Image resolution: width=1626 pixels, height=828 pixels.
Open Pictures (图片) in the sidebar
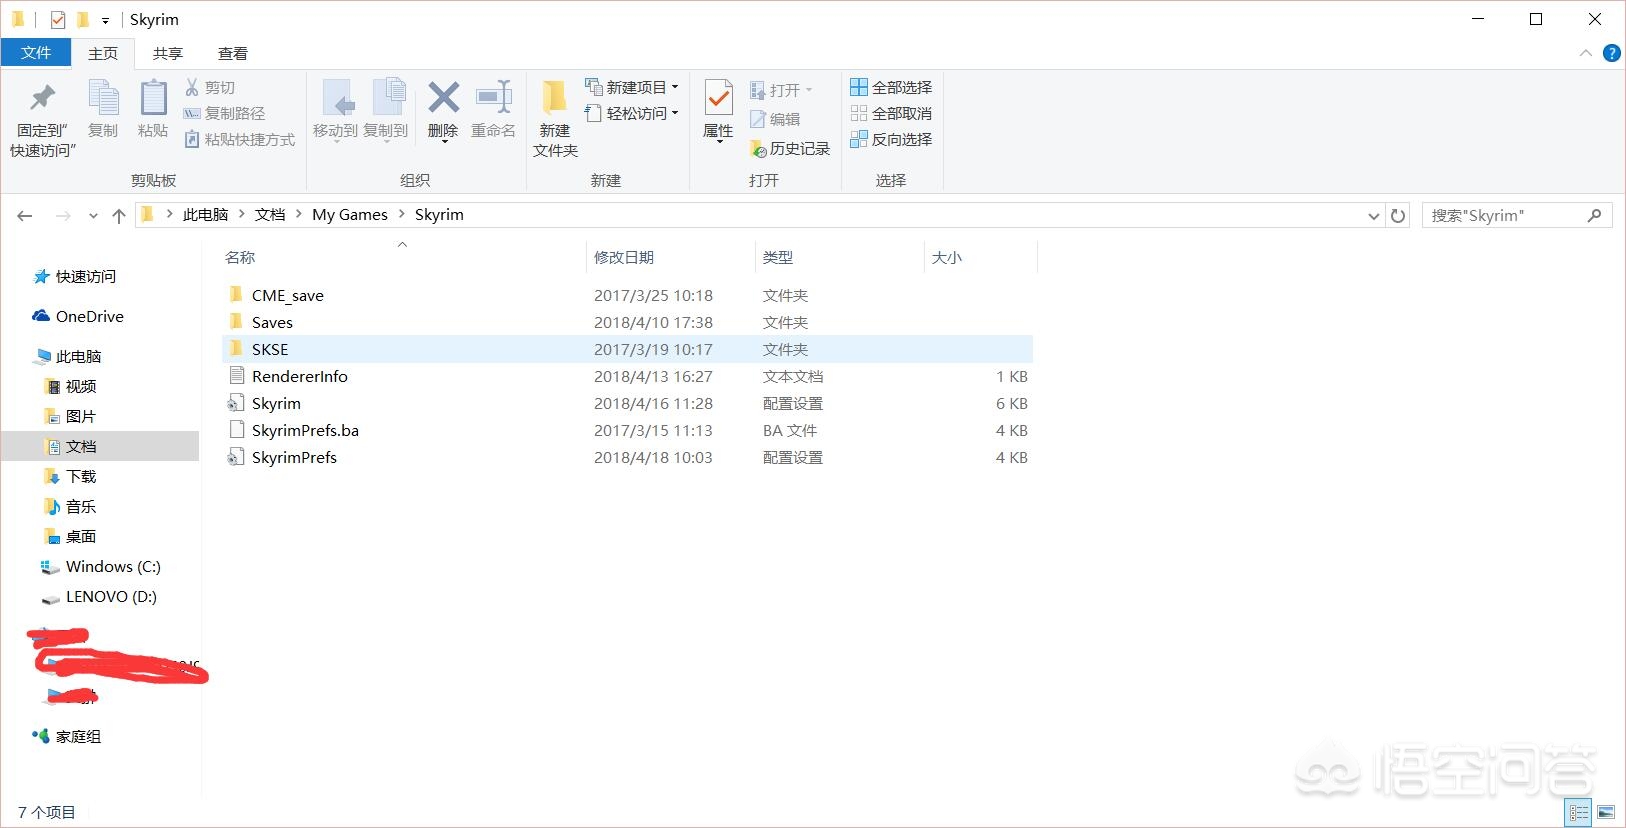(x=72, y=416)
